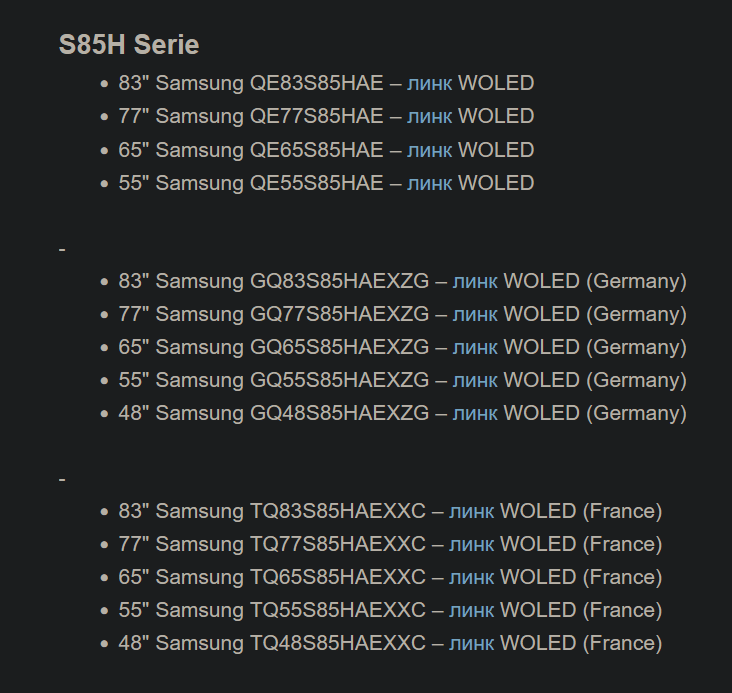Click линк beside TQ65S85HAEXXC
The image size is (732, 693).
[471, 578]
